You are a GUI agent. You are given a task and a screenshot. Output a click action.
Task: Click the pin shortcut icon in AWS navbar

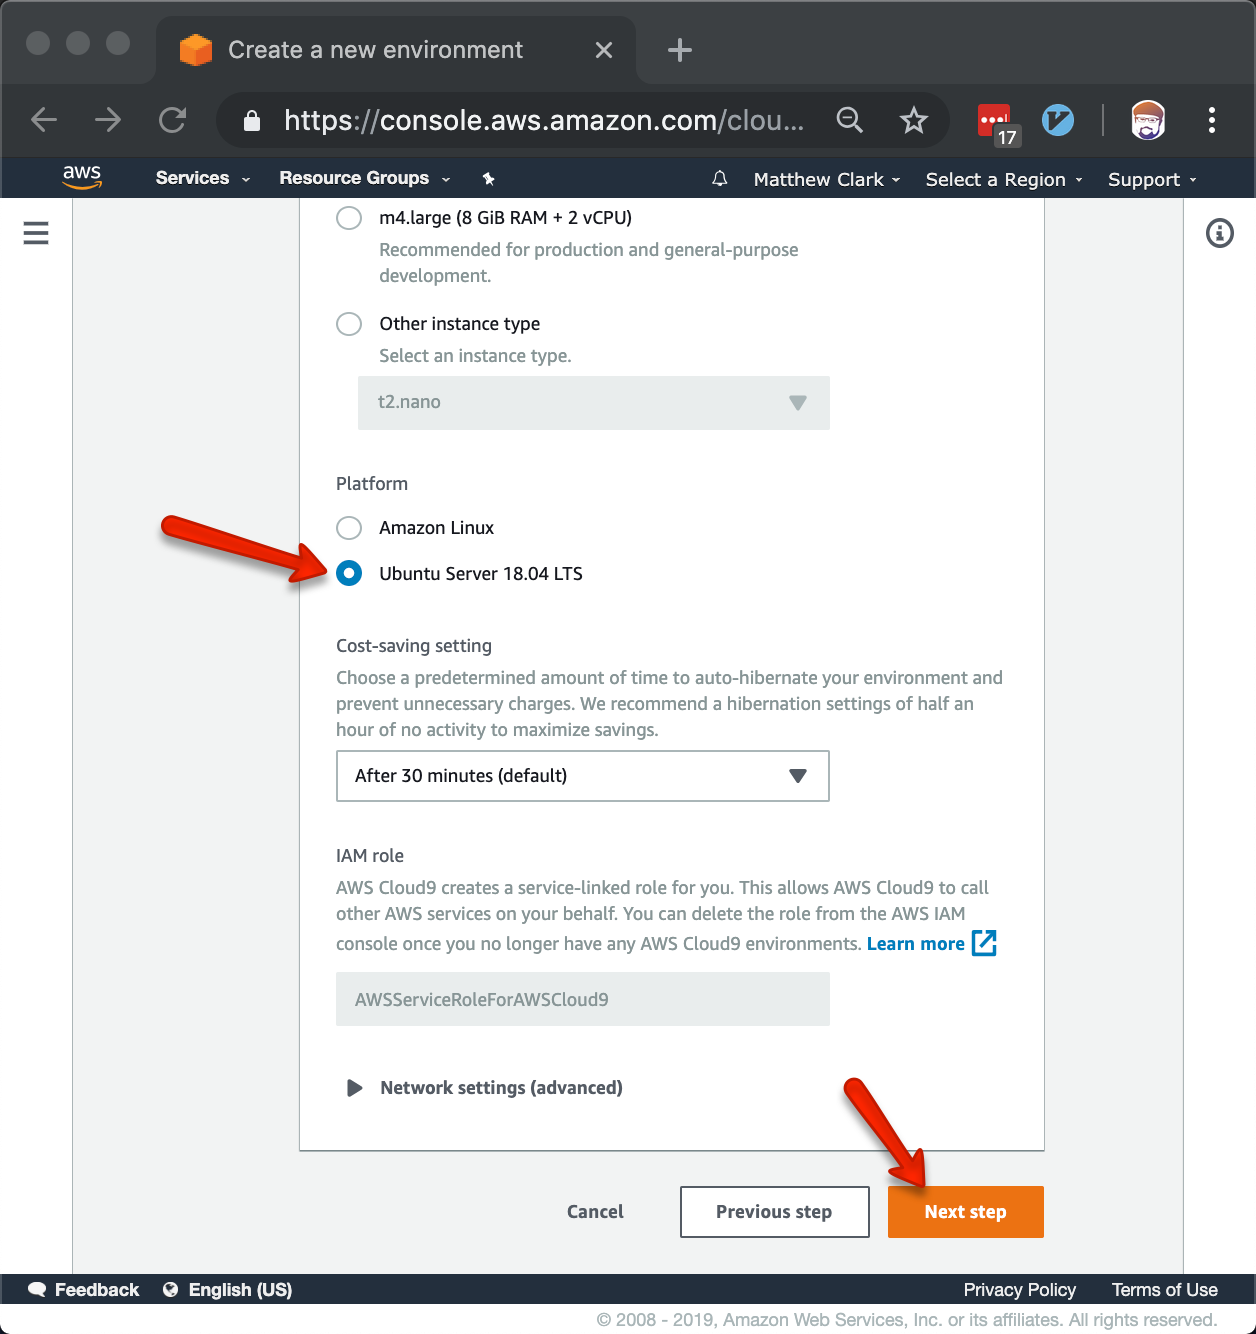[488, 179]
